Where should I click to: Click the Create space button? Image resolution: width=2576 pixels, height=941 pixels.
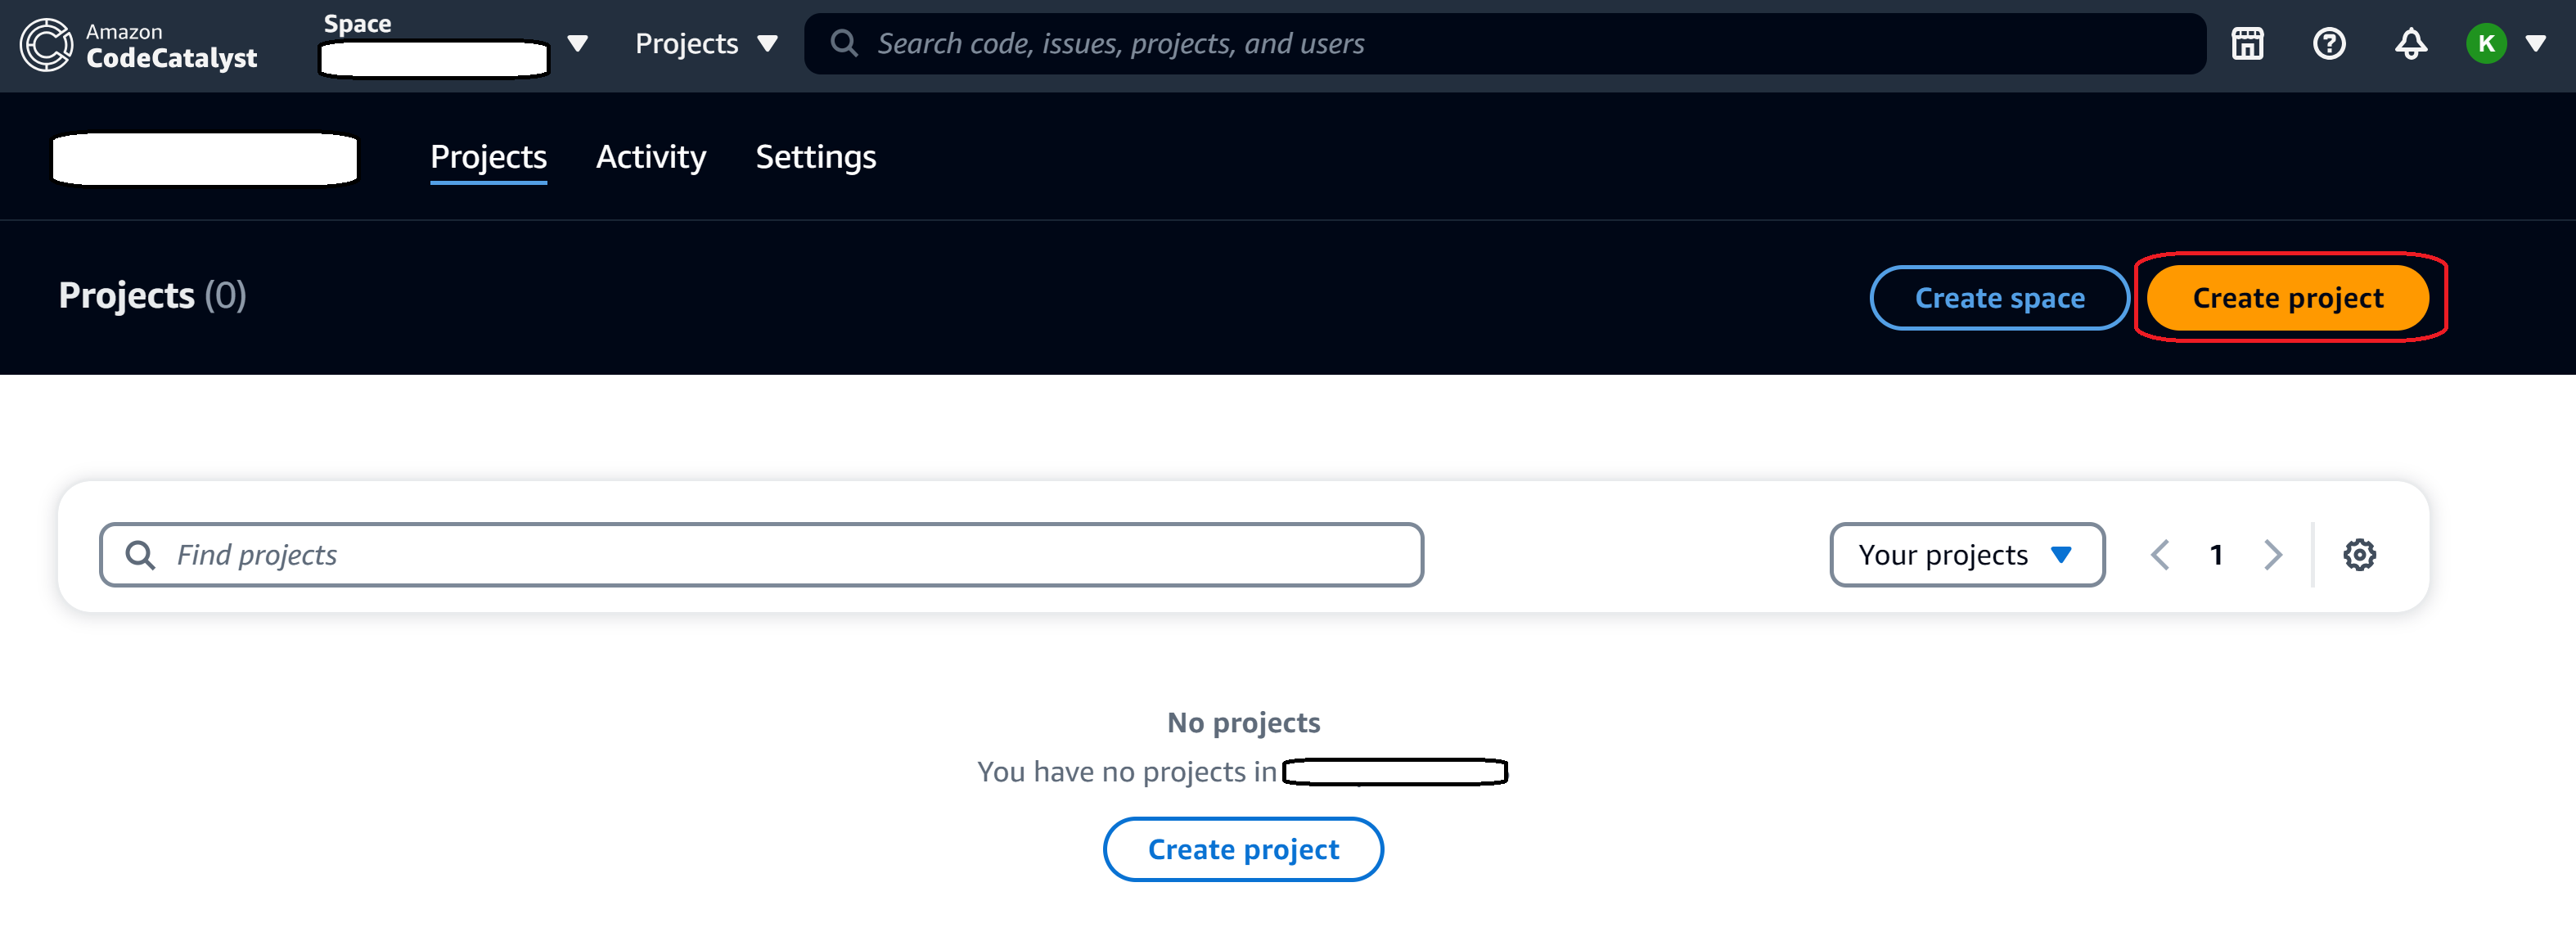click(x=1999, y=297)
